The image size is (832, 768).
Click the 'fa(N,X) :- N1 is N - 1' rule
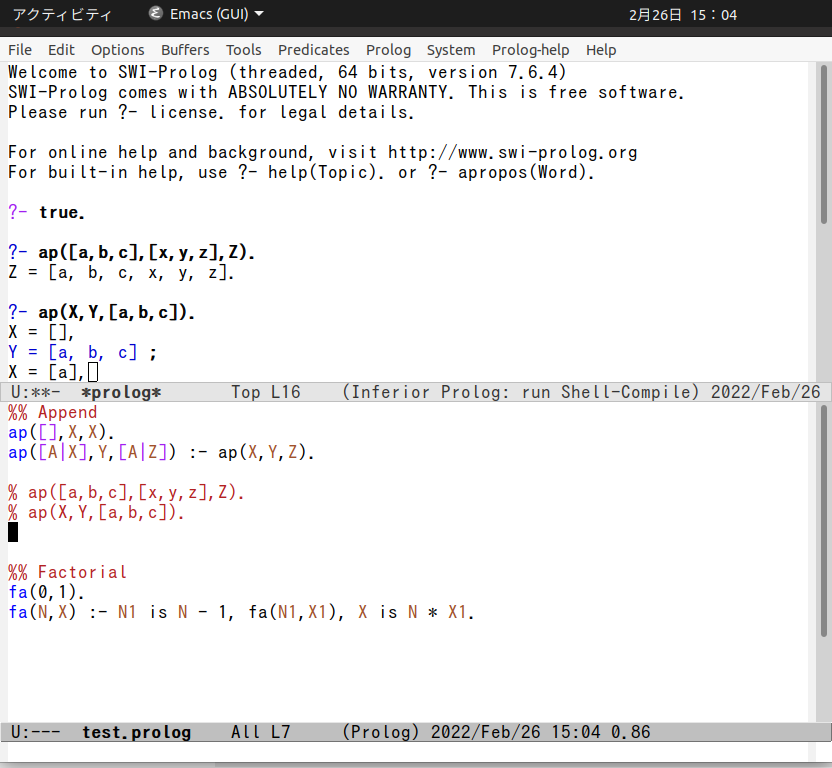click(x=241, y=612)
